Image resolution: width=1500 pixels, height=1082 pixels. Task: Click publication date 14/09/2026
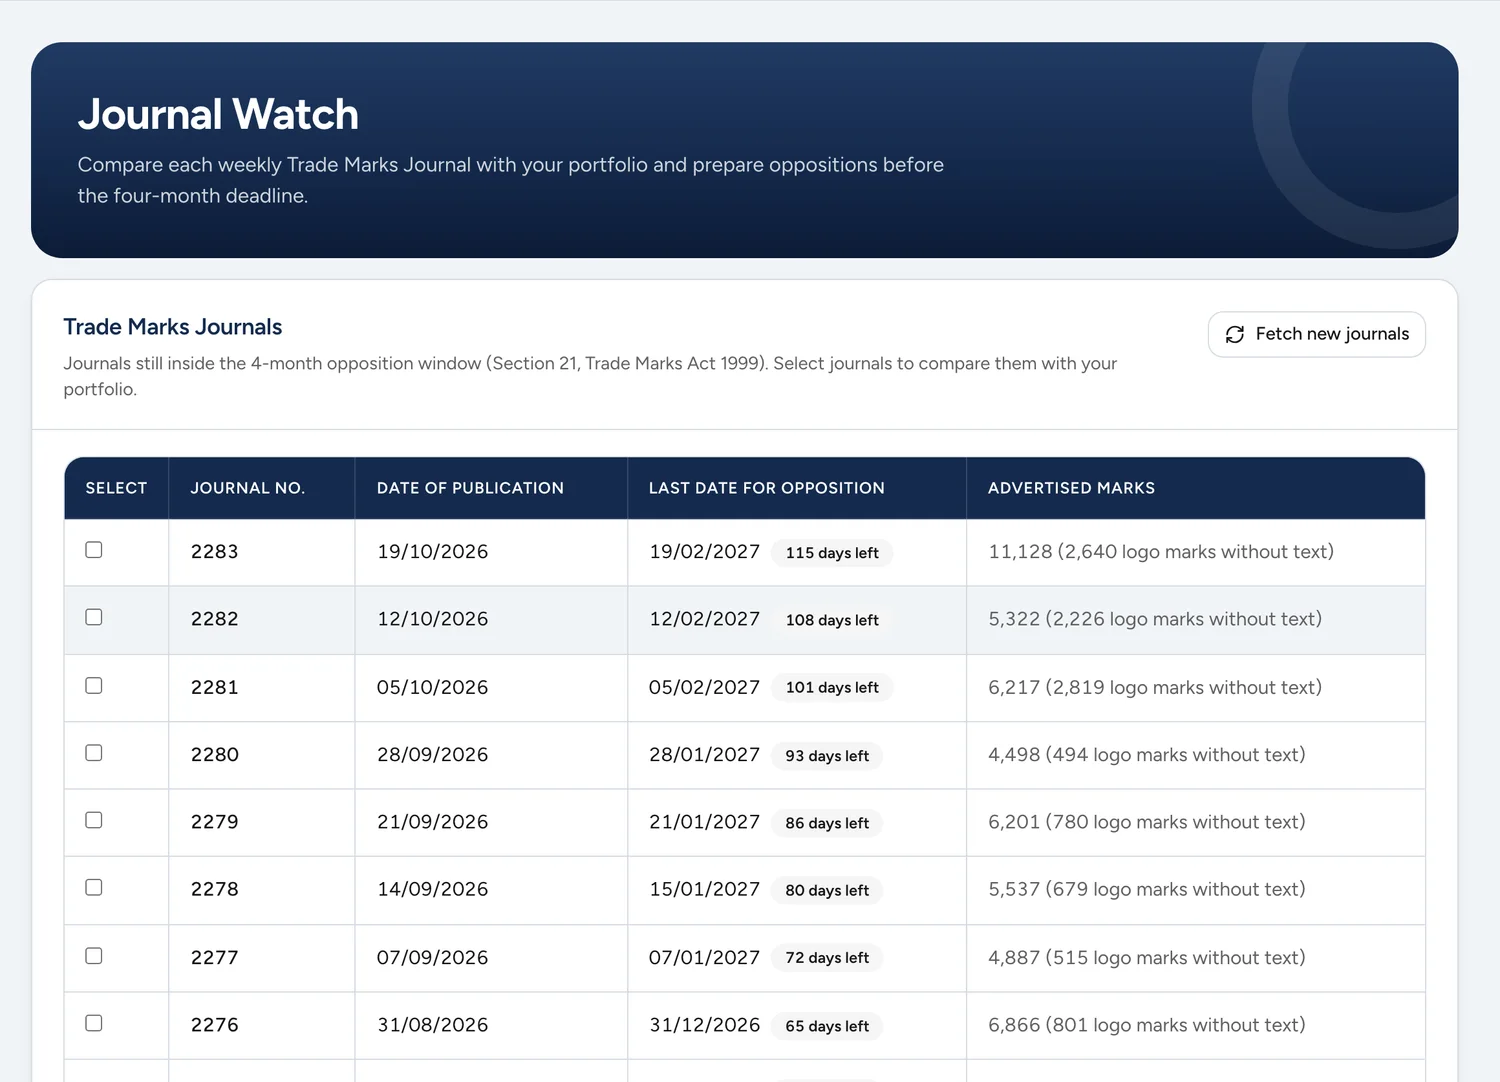click(x=433, y=889)
